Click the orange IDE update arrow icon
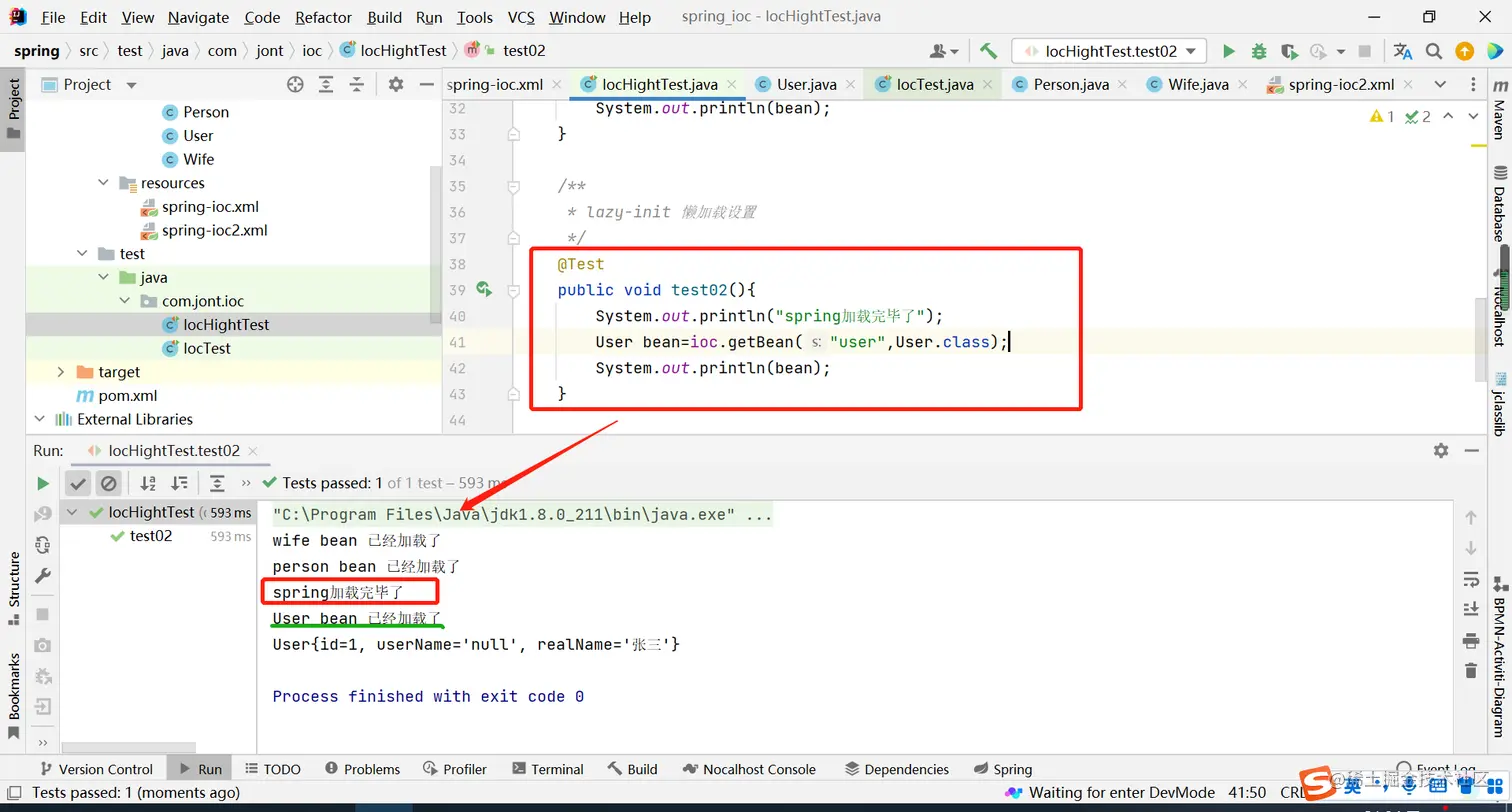The height and width of the screenshot is (812, 1512). [x=1464, y=51]
